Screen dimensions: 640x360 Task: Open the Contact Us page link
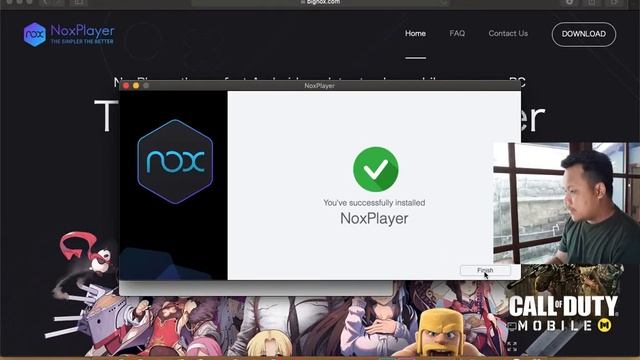[x=508, y=33]
